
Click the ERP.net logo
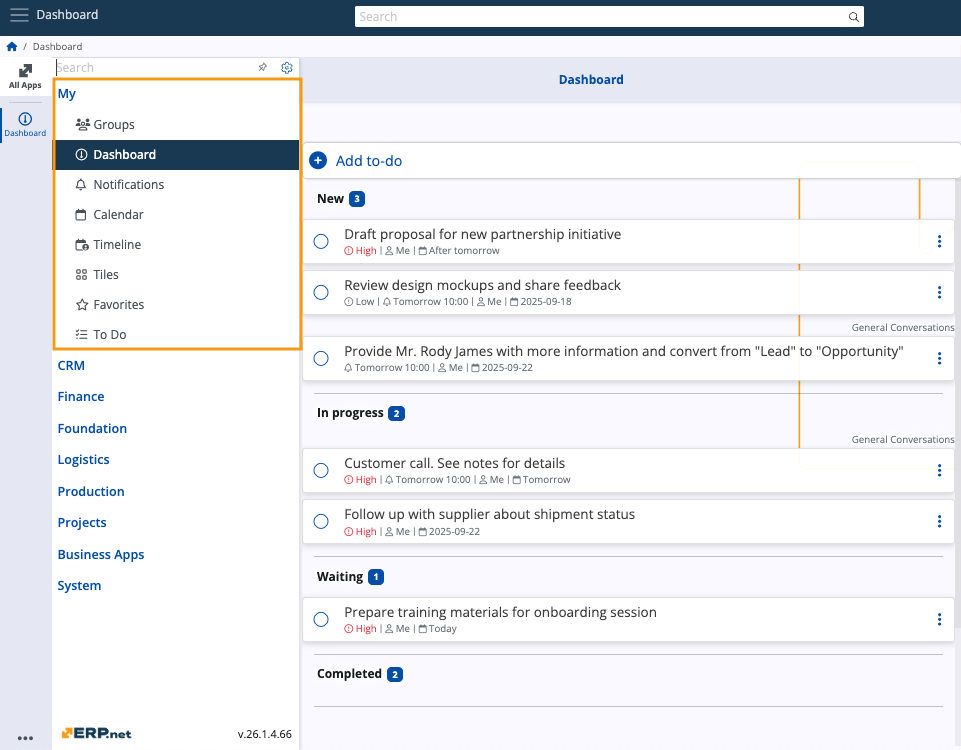[x=96, y=733]
